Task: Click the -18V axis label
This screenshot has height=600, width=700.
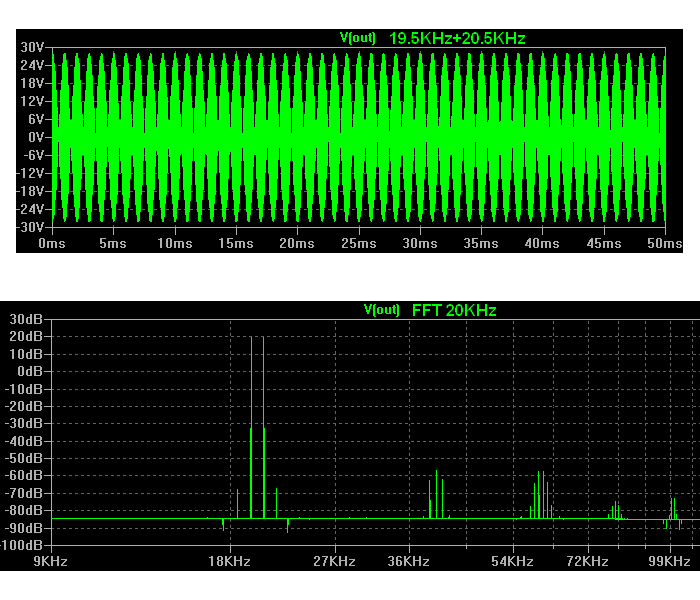Action: pos(30,191)
